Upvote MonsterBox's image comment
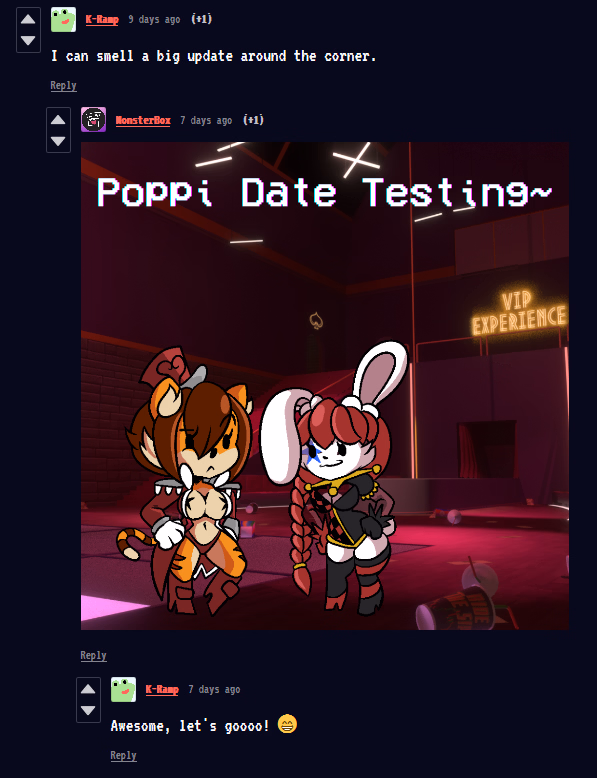 click(58, 120)
